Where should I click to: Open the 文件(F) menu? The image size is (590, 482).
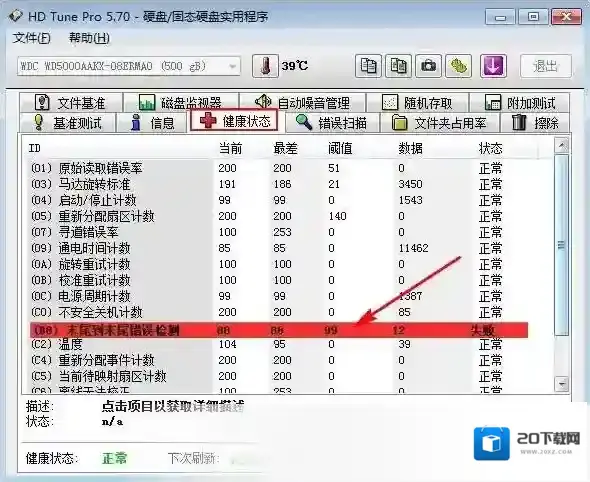[31, 38]
